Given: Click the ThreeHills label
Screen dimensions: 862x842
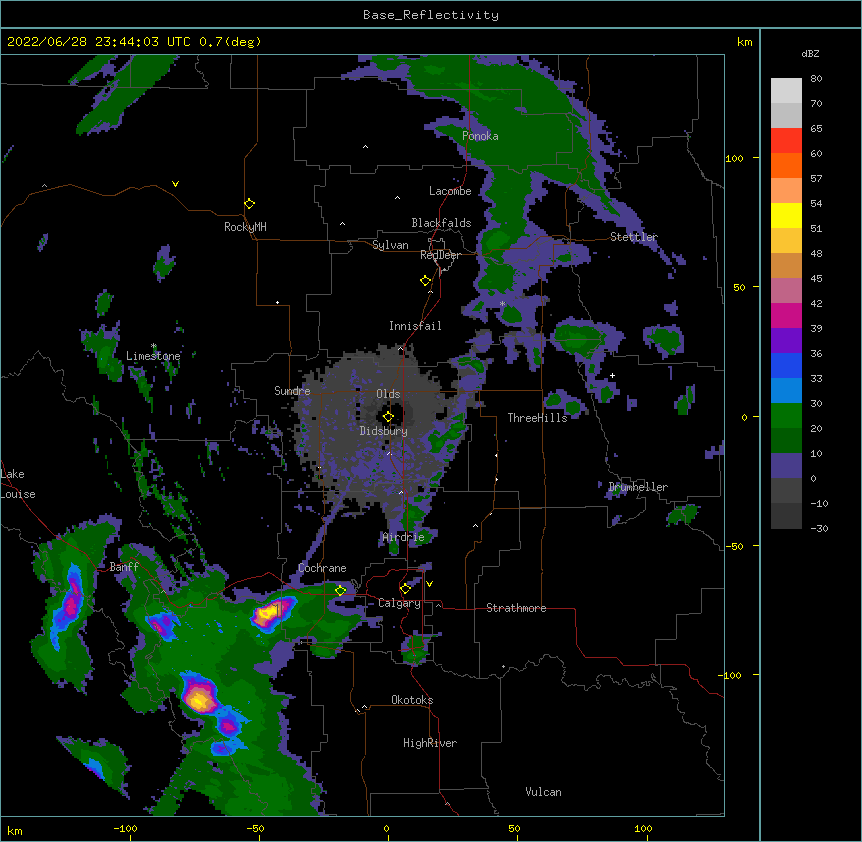Looking at the screenshot, I should pyautogui.click(x=537, y=418).
